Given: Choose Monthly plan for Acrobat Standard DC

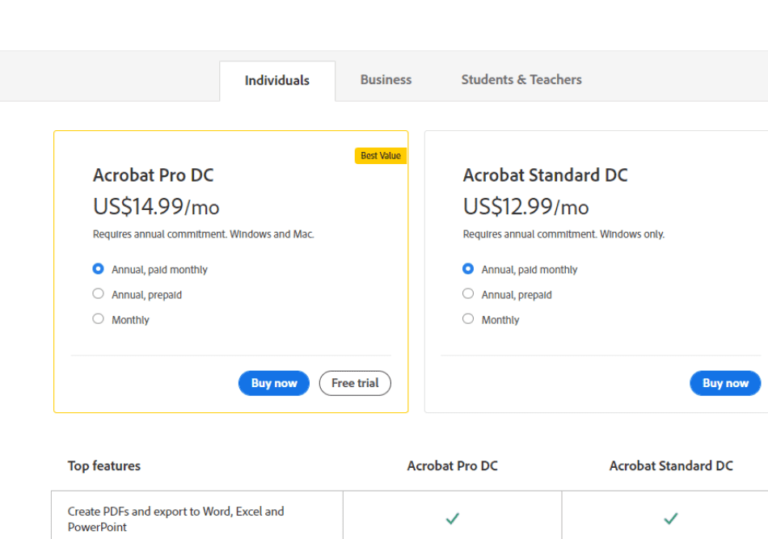Looking at the screenshot, I should 468,319.
